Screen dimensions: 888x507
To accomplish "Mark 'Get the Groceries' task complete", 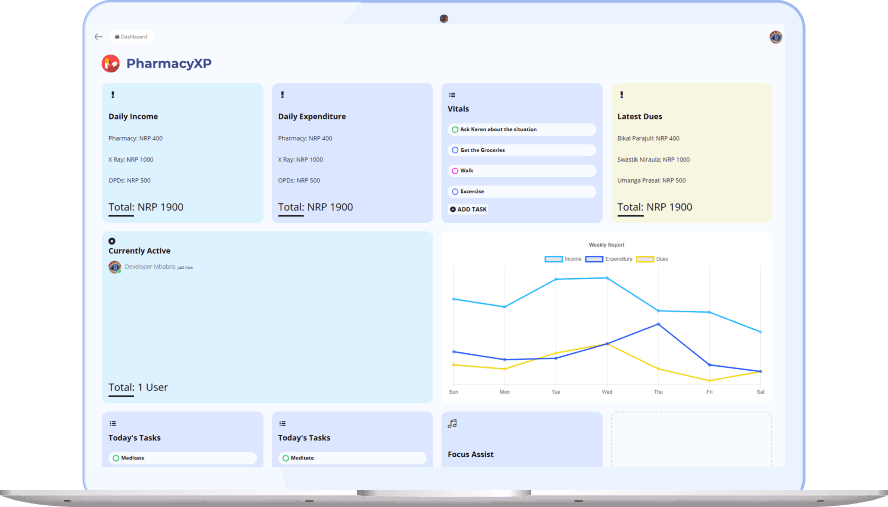I will (x=455, y=150).
